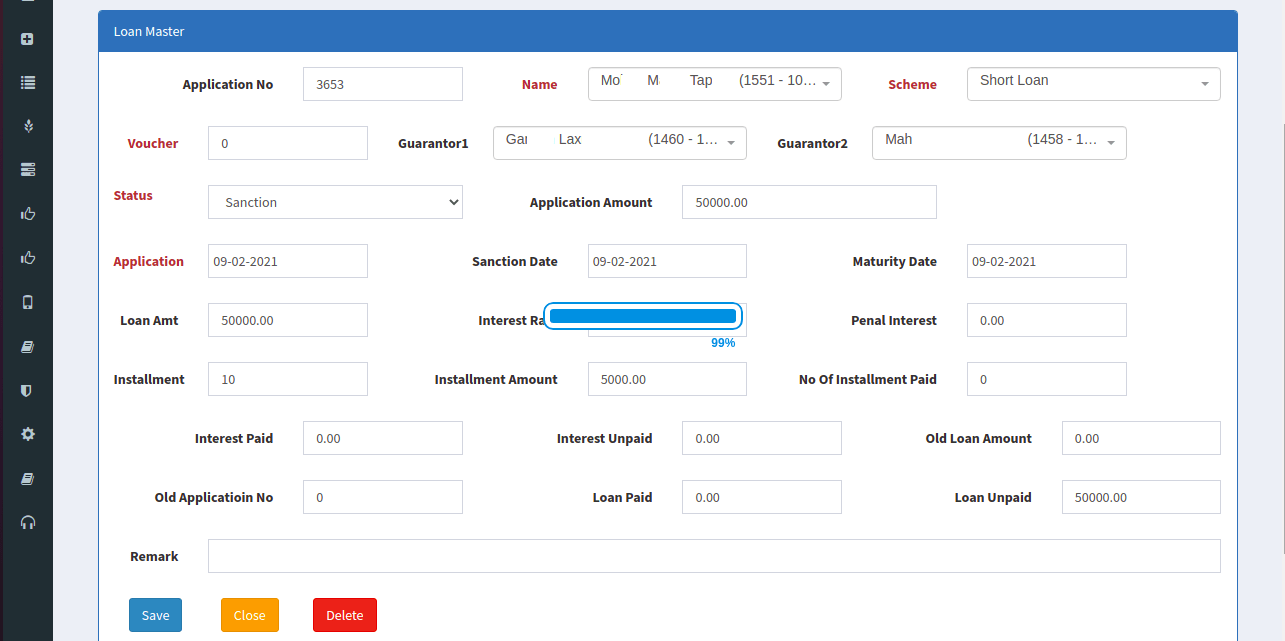Select the leaf icon in the sidebar
This screenshot has height=641, width=1285.
pyautogui.click(x=27, y=126)
